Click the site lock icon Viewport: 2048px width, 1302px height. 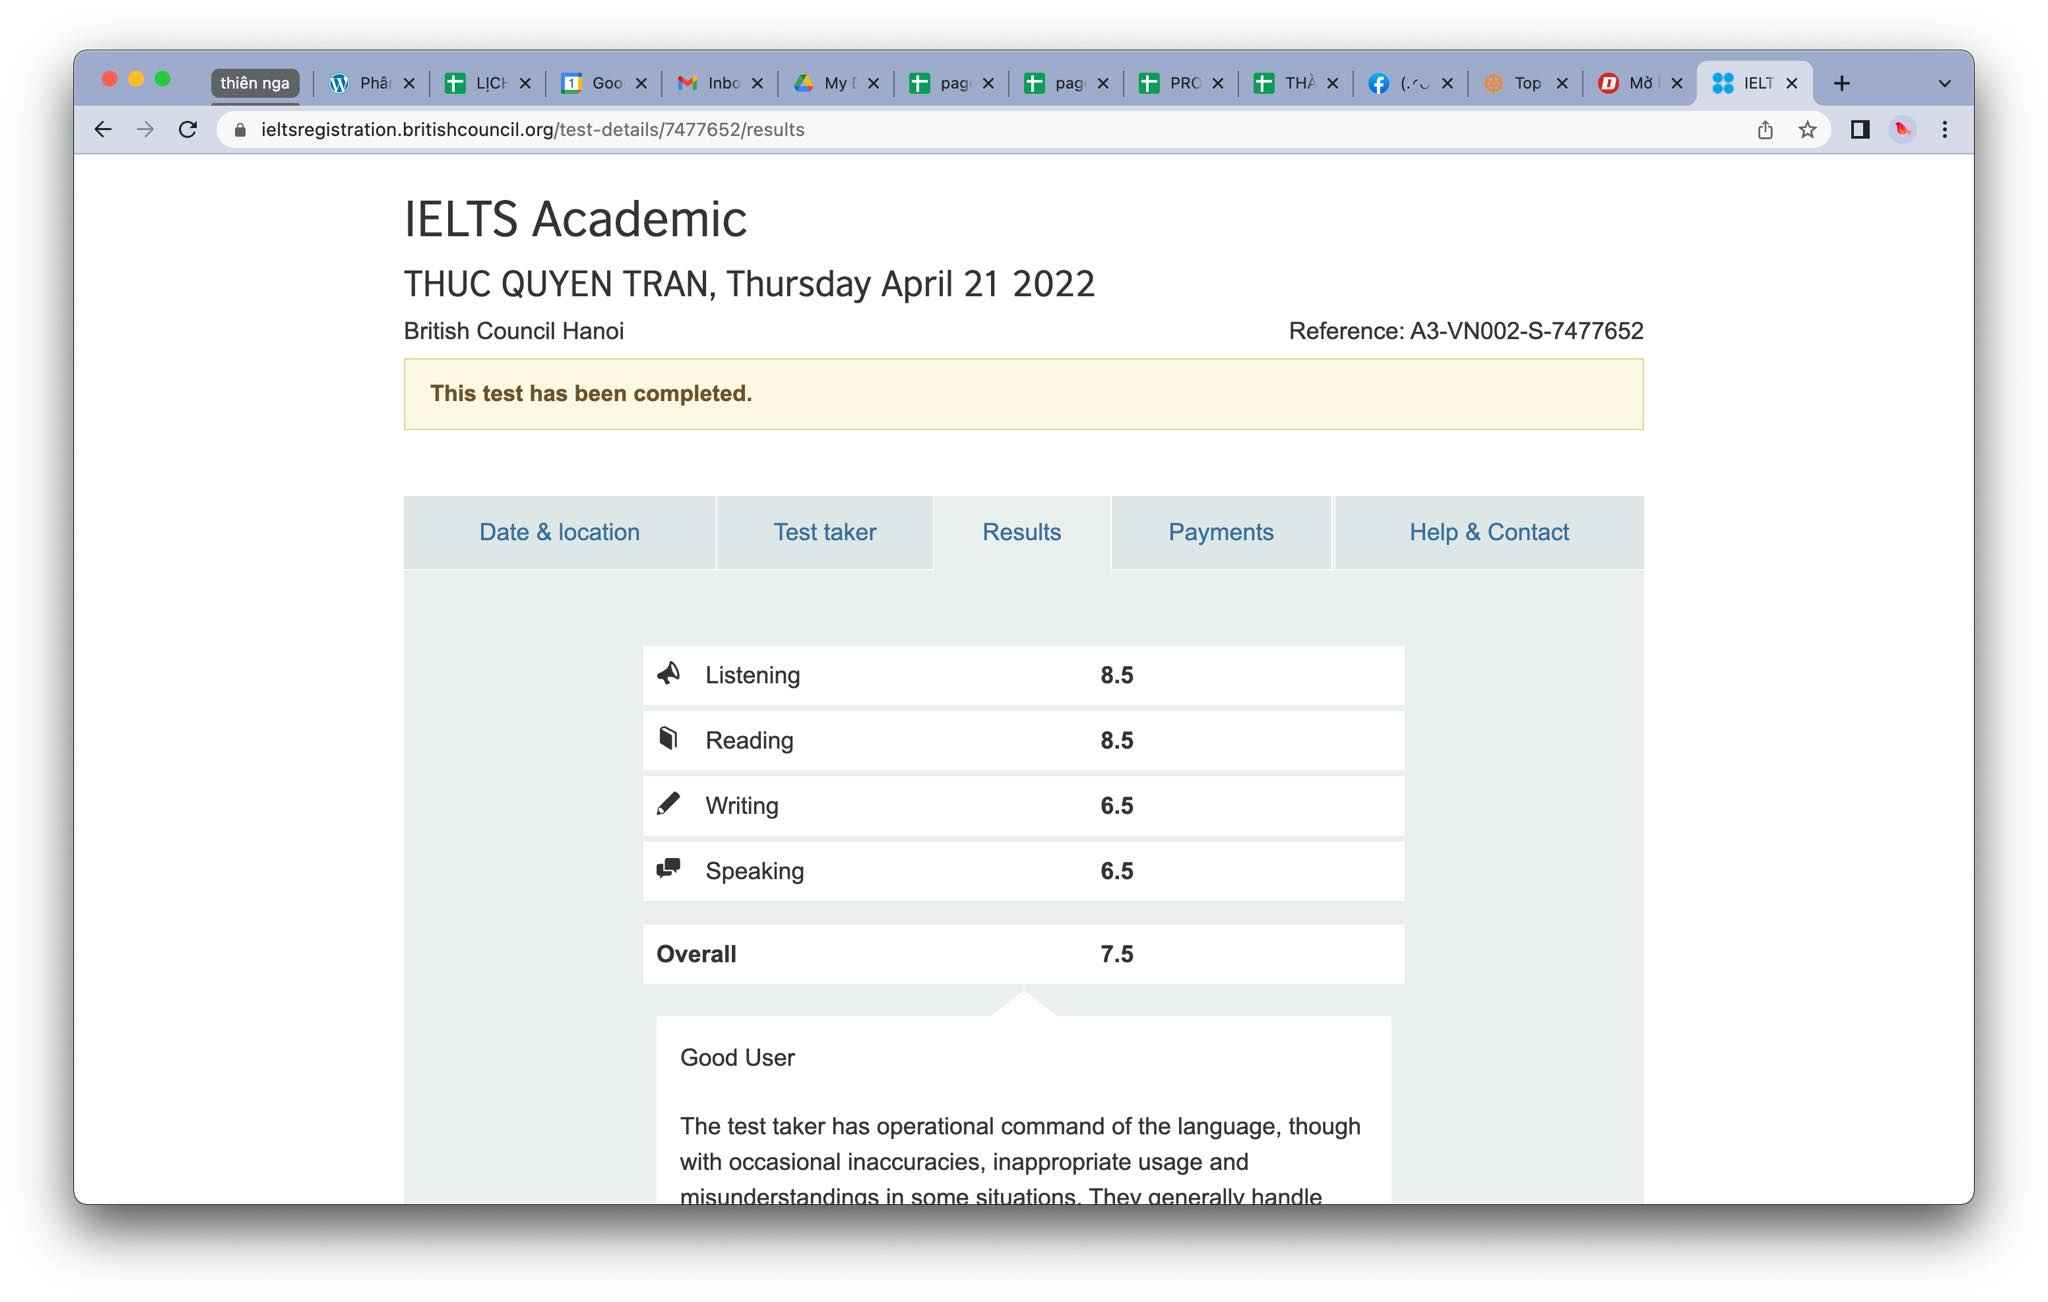pos(240,129)
